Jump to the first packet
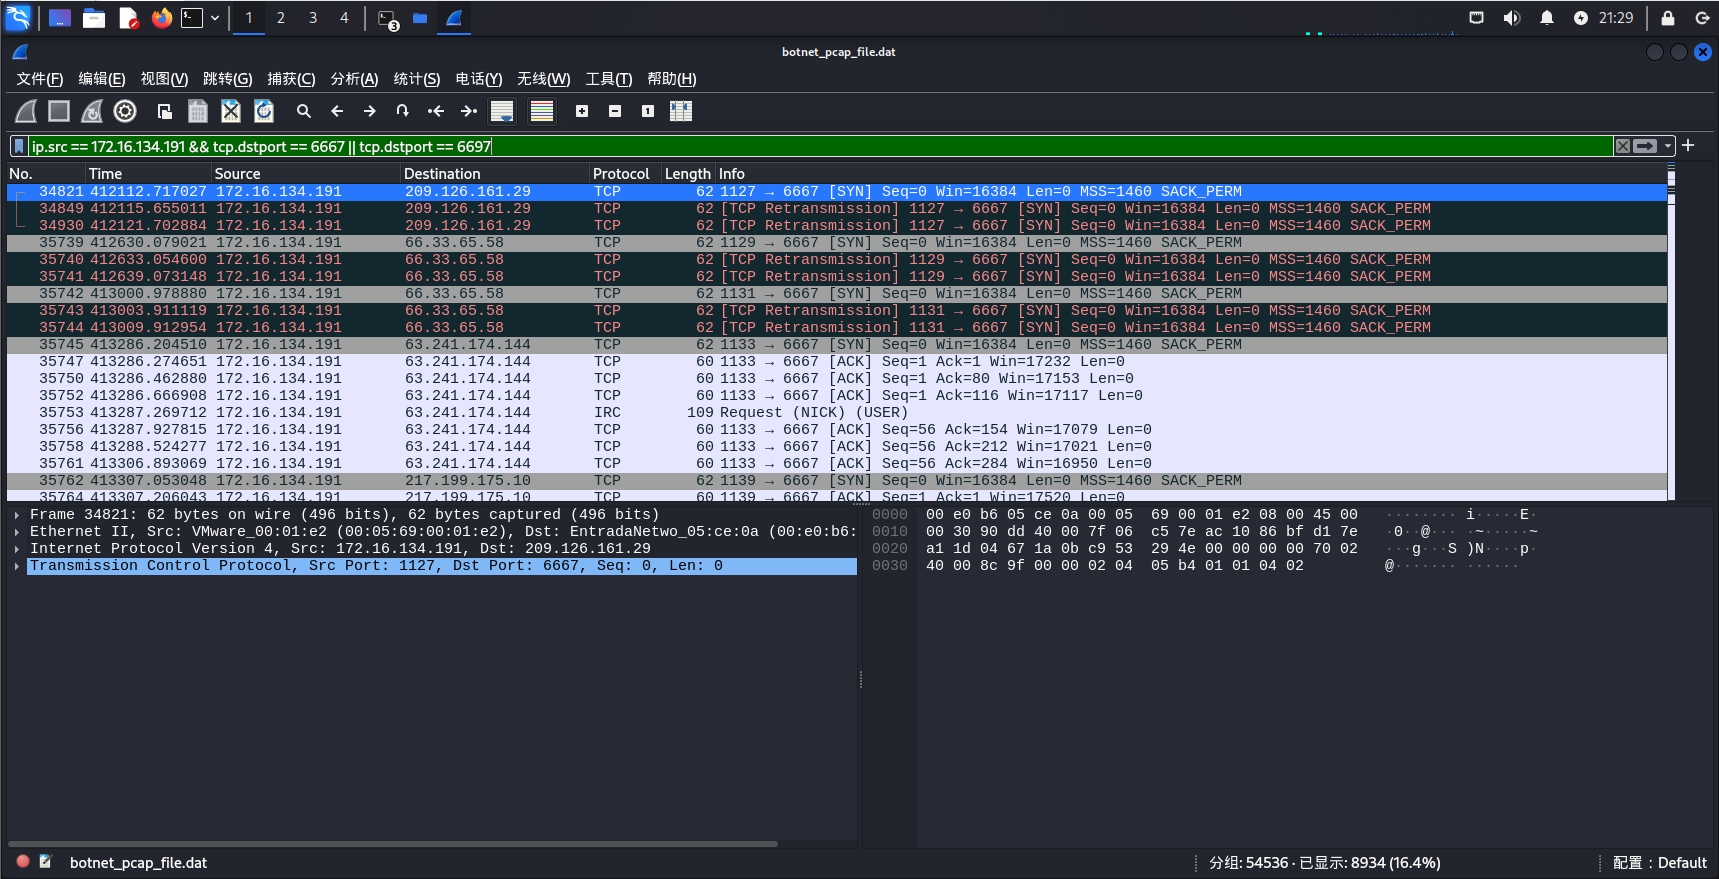The width and height of the screenshot is (1719, 879). point(436,111)
